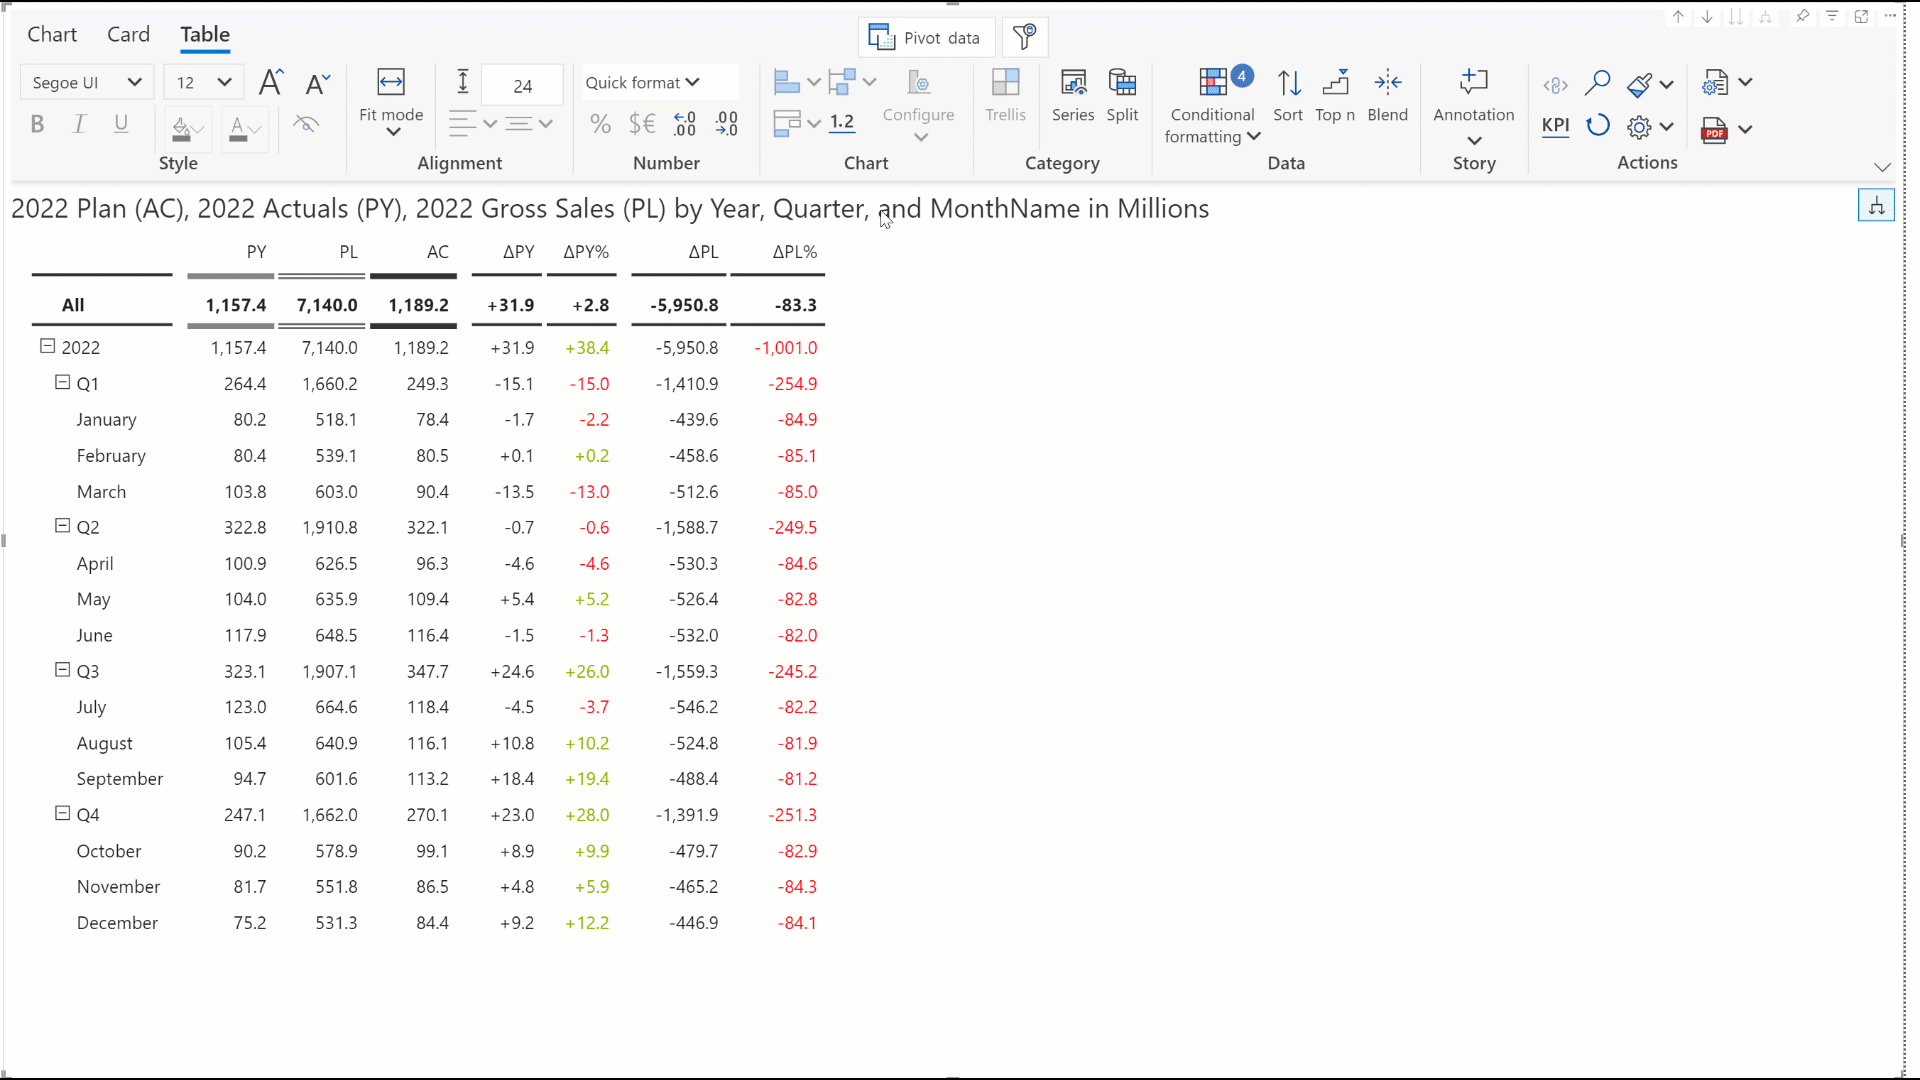1920x1080 pixels.
Task: Open the Series settings icon
Action: click(x=1073, y=84)
